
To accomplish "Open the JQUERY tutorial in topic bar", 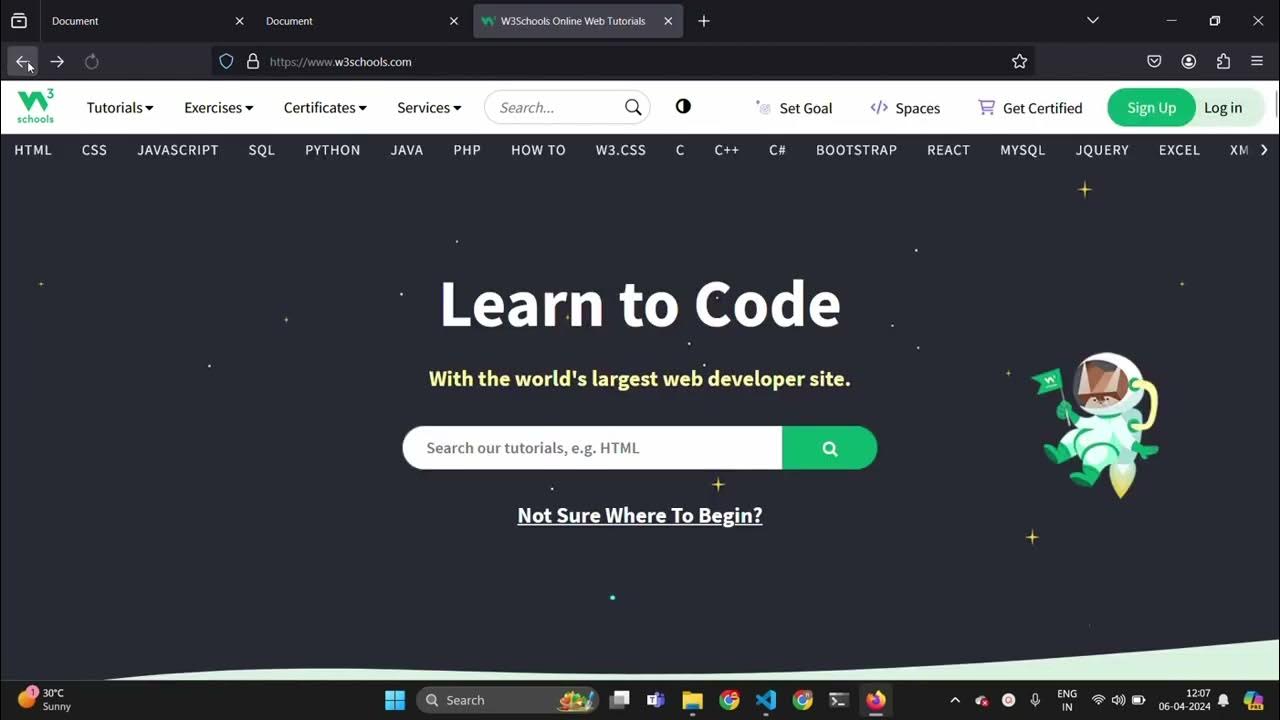I will [1102, 150].
